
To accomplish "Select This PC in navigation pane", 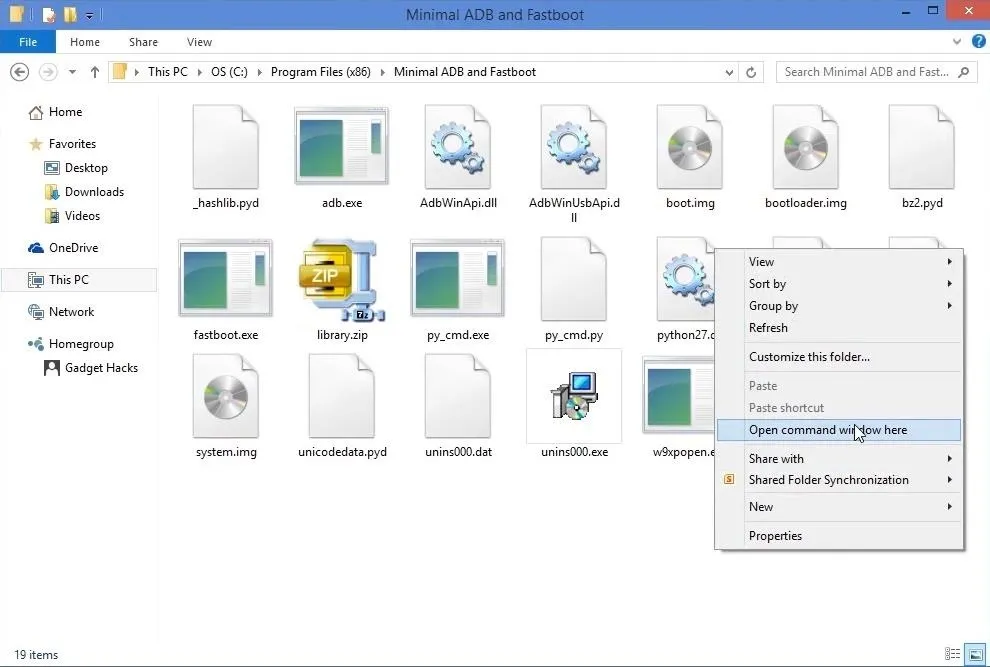I will click(79, 280).
